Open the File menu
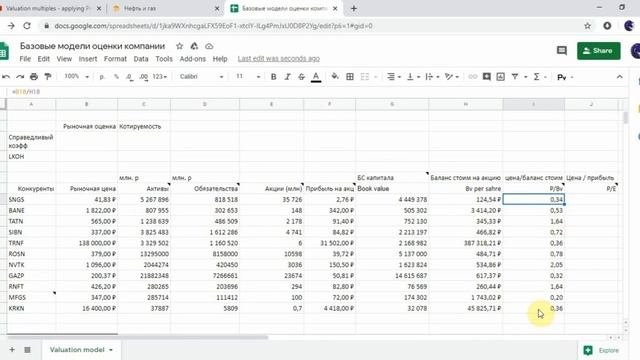The height and width of the screenshot is (360, 640). coord(25,59)
